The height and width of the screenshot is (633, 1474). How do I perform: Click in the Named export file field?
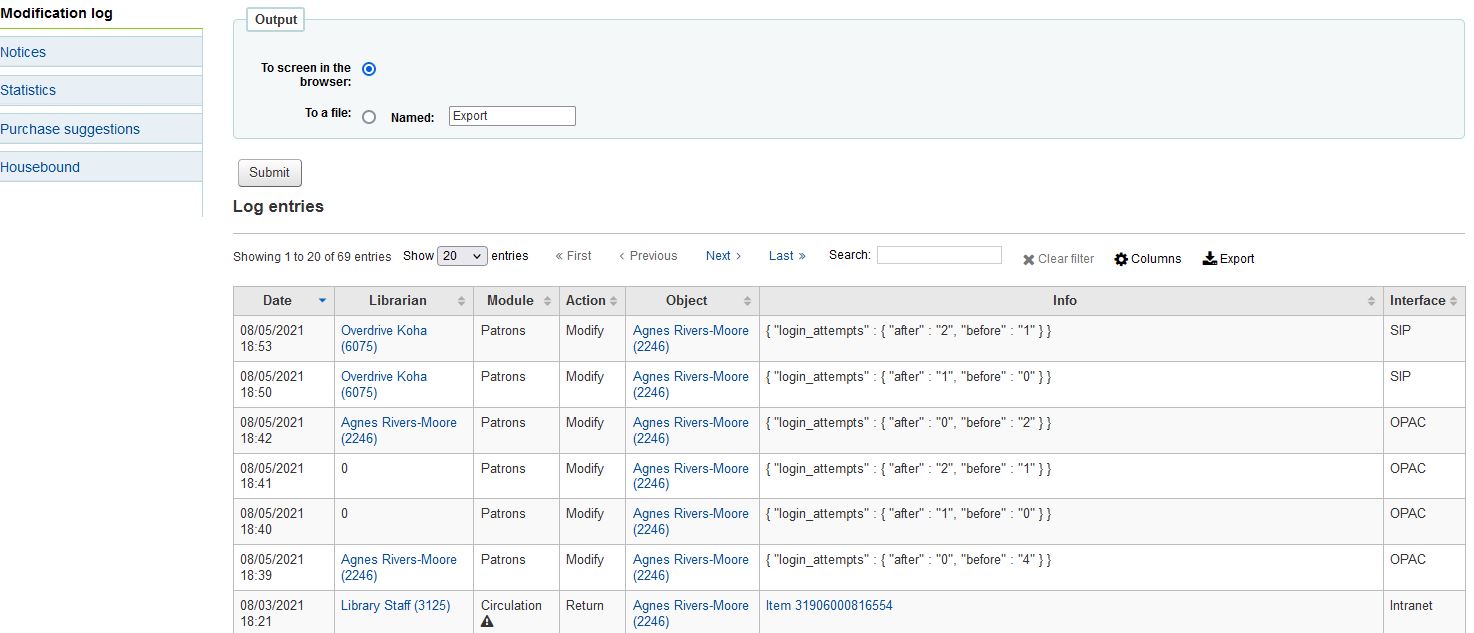click(x=512, y=116)
